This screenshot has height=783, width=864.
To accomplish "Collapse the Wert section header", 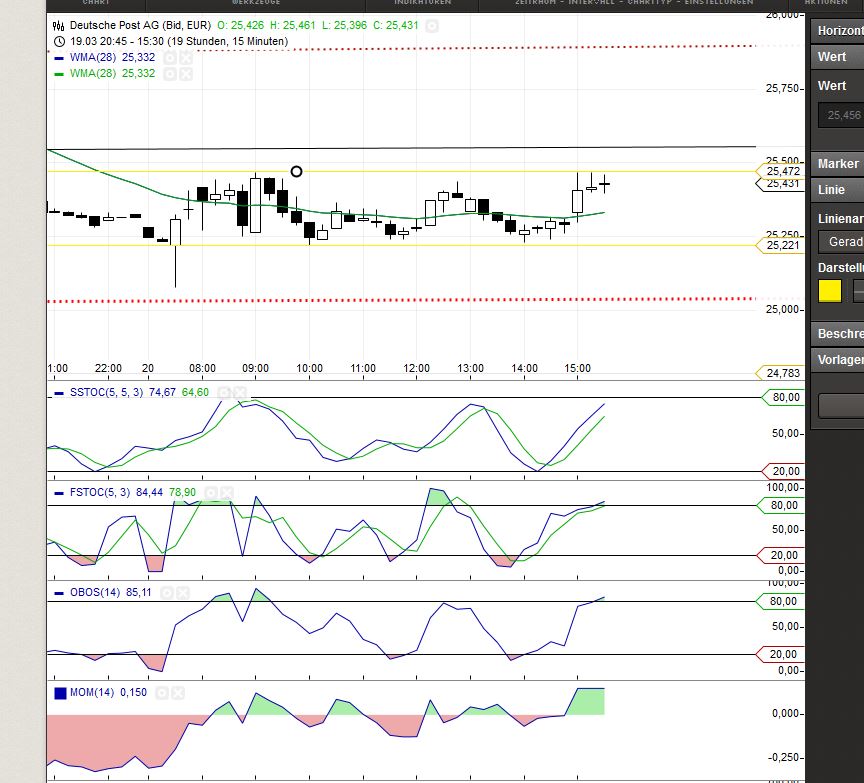I will point(838,57).
